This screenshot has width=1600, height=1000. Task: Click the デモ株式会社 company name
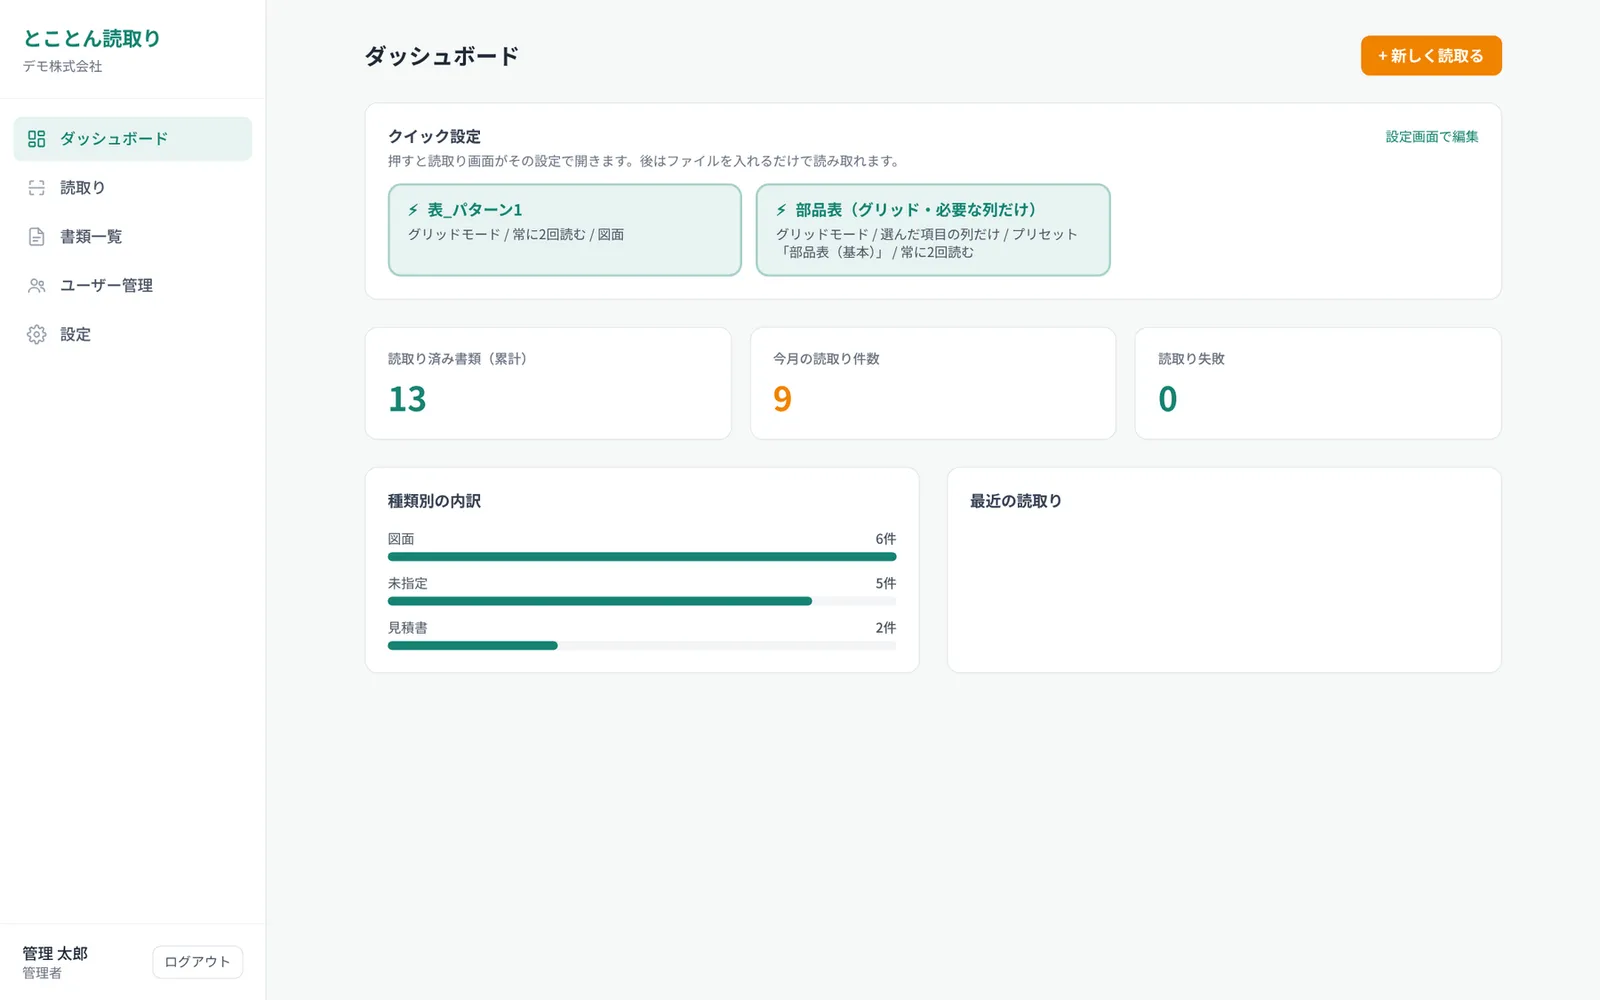63,66
